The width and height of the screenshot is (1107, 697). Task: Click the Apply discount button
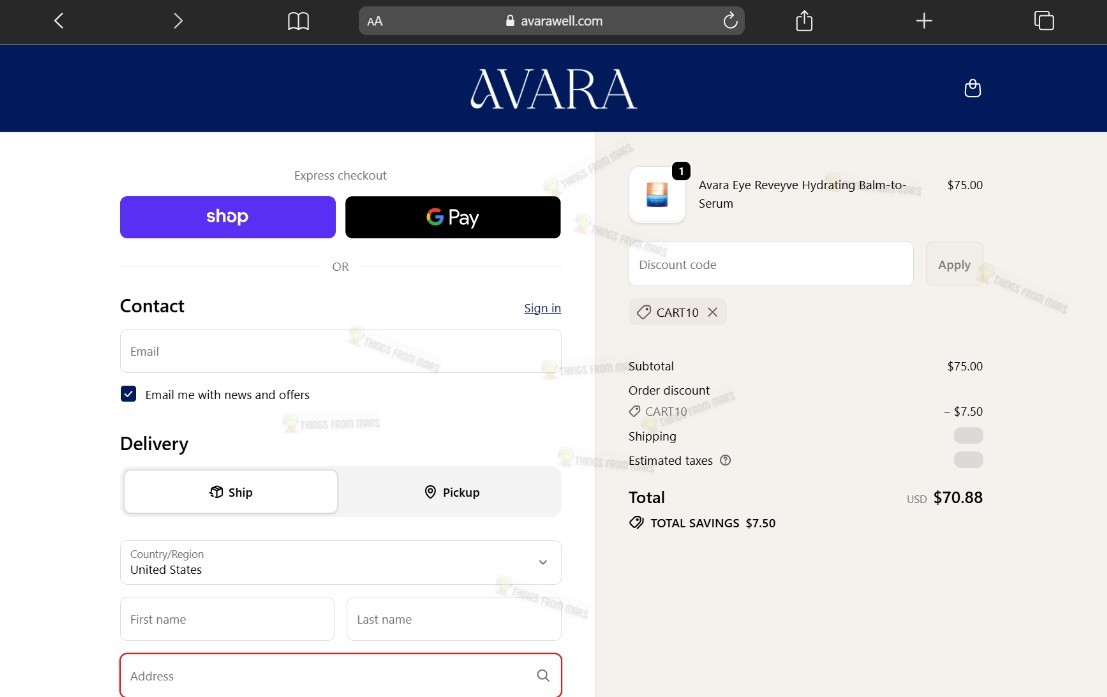[954, 264]
